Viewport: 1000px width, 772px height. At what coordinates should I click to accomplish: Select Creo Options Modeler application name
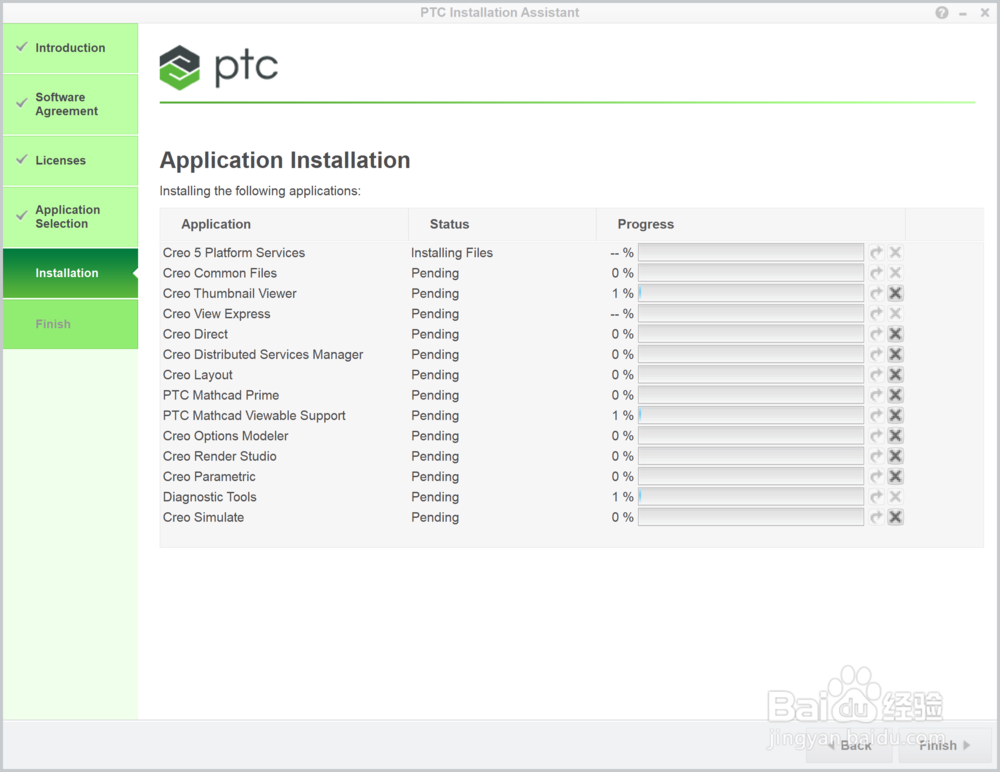pyautogui.click(x=225, y=436)
